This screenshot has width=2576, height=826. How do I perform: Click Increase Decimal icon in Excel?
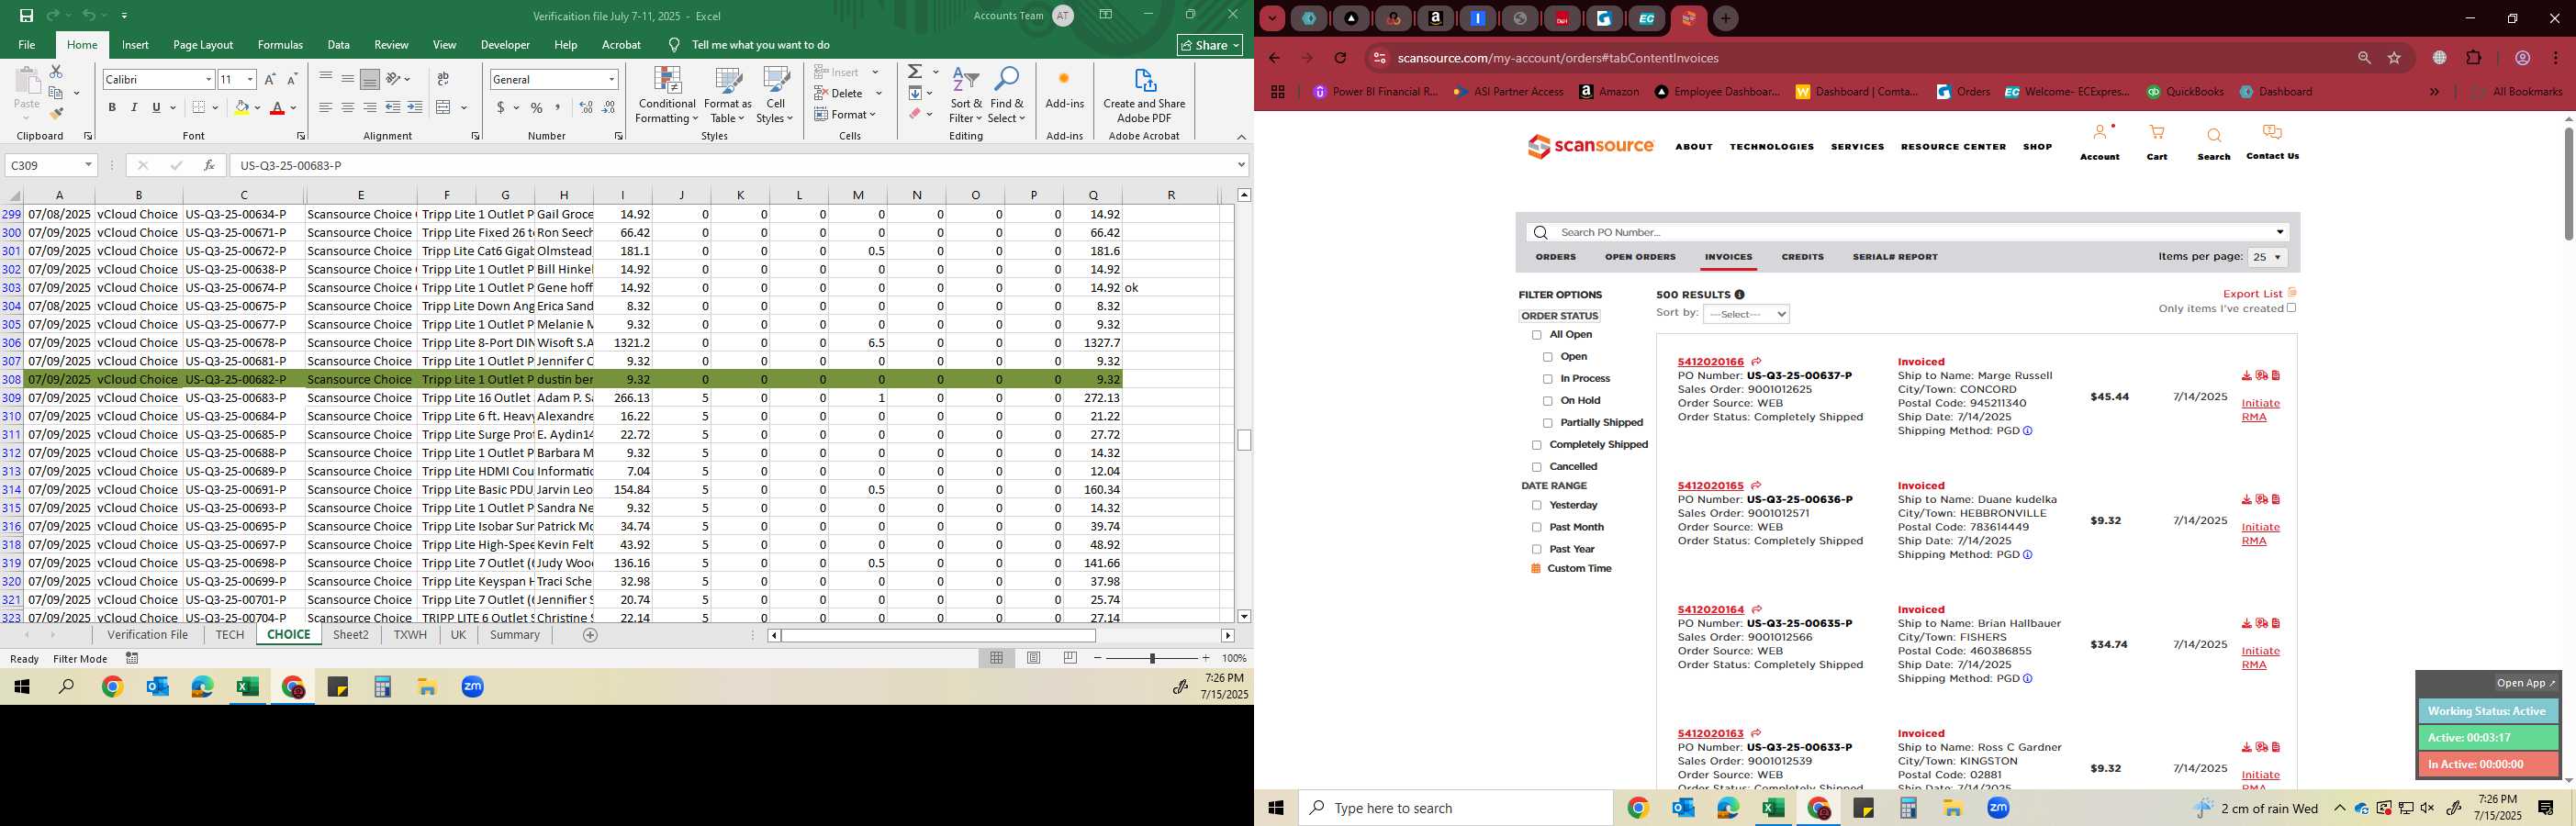(x=587, y=108)
